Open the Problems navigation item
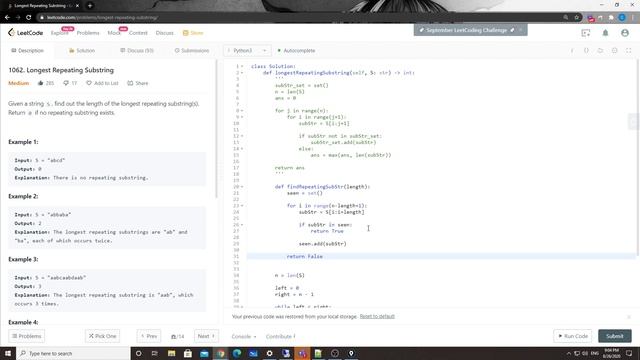This screenshot has height=360, width=640. click(x=88, y=33)
